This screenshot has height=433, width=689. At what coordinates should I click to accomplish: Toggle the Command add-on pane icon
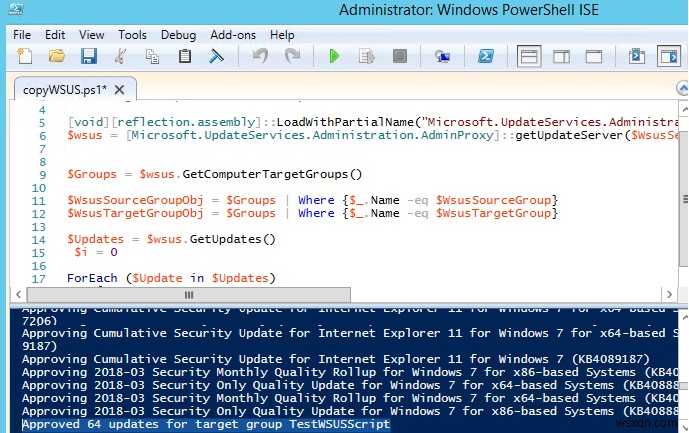(669, 56)
